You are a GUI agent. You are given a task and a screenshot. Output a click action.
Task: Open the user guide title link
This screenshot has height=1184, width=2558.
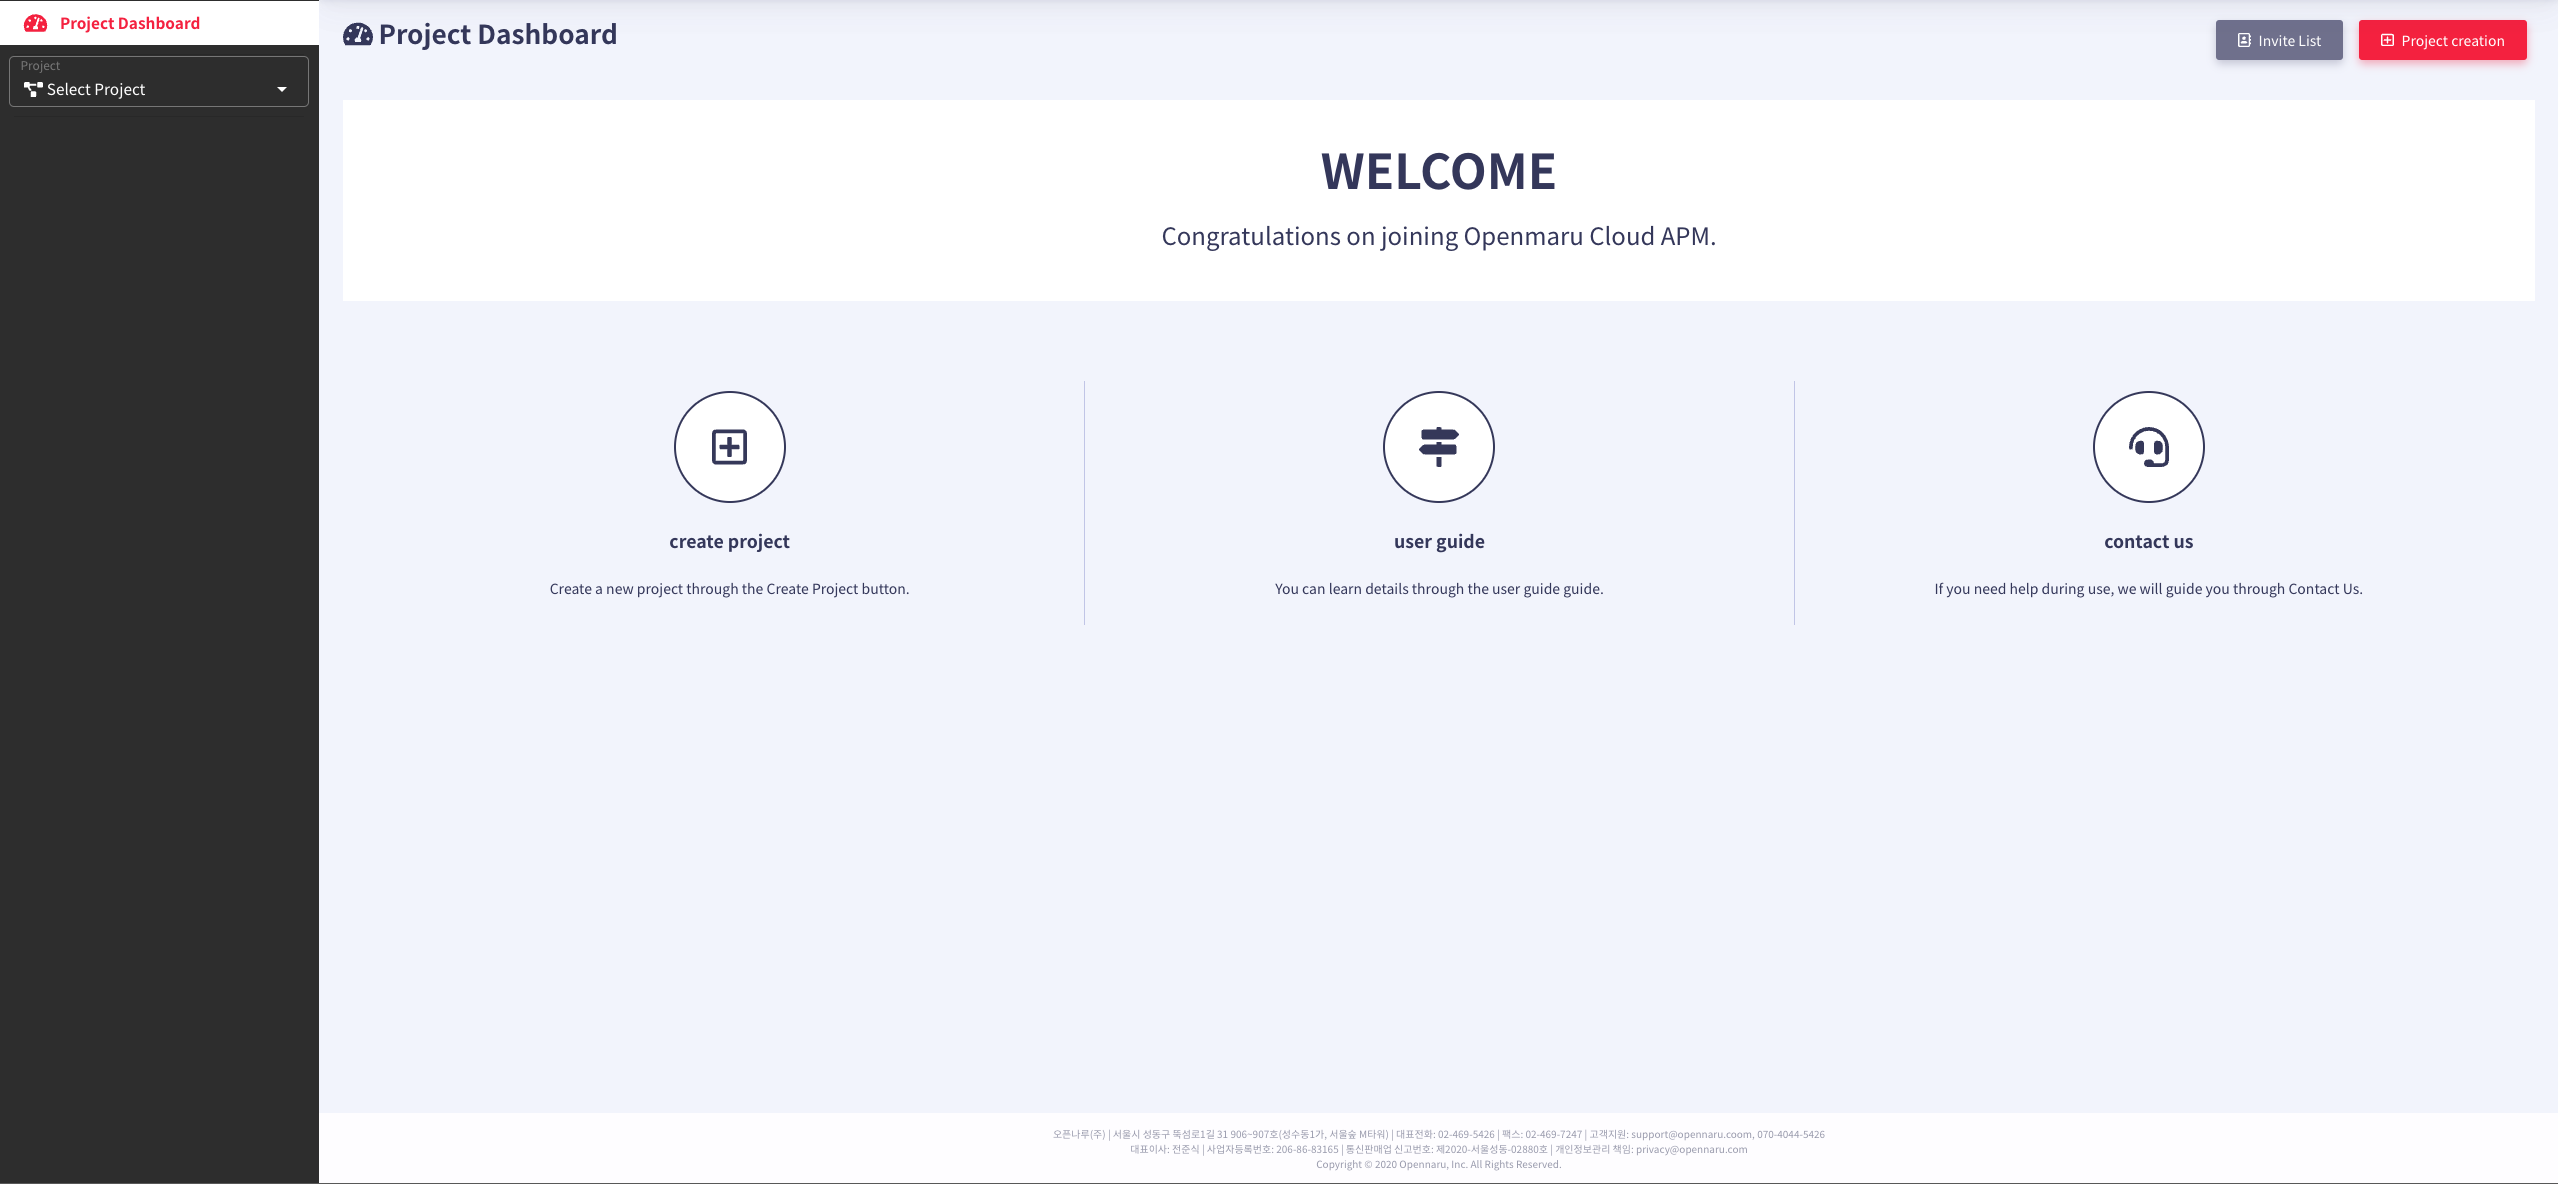[1438, 541]
